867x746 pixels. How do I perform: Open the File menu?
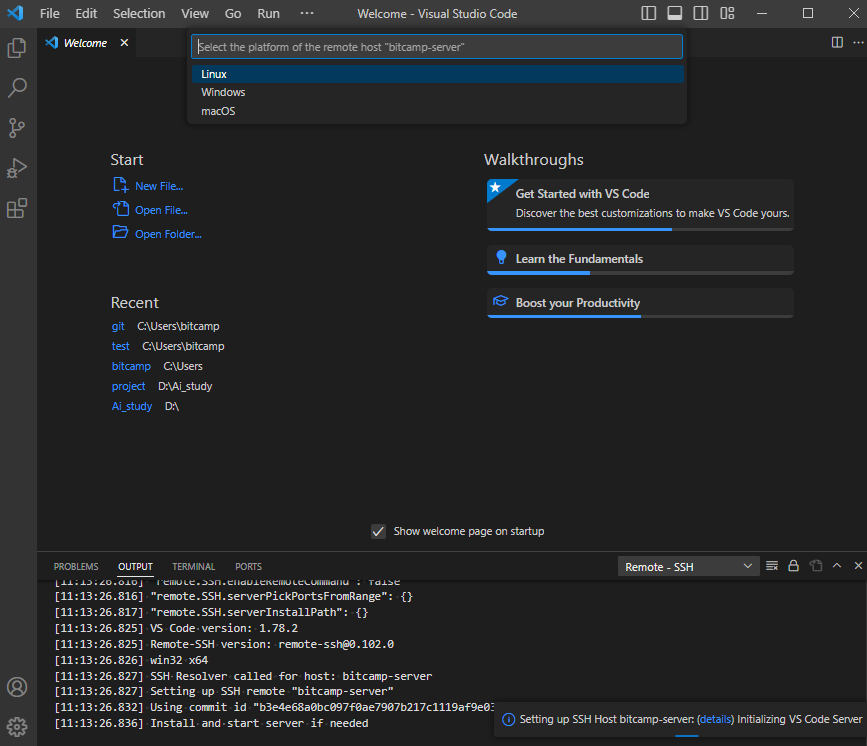(x=50, y=13)
